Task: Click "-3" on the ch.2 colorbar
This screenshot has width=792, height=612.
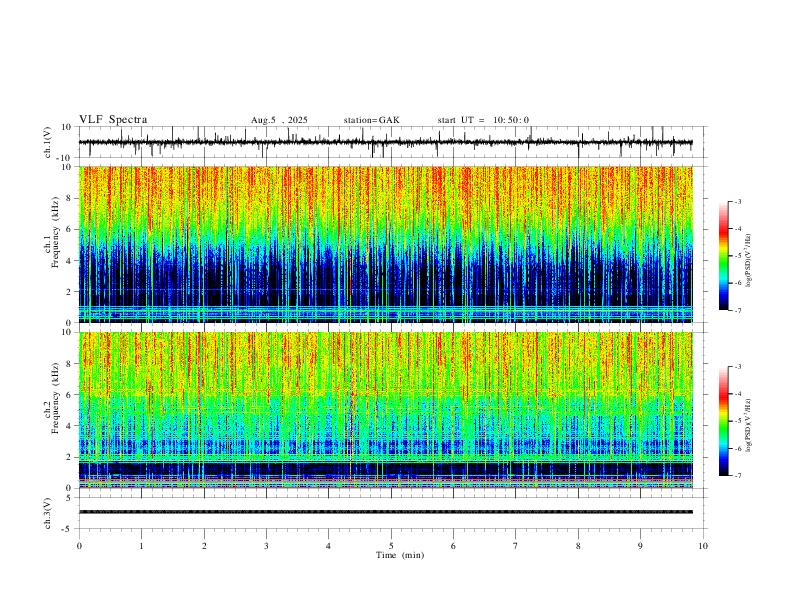Action: (x=737, y=367)
